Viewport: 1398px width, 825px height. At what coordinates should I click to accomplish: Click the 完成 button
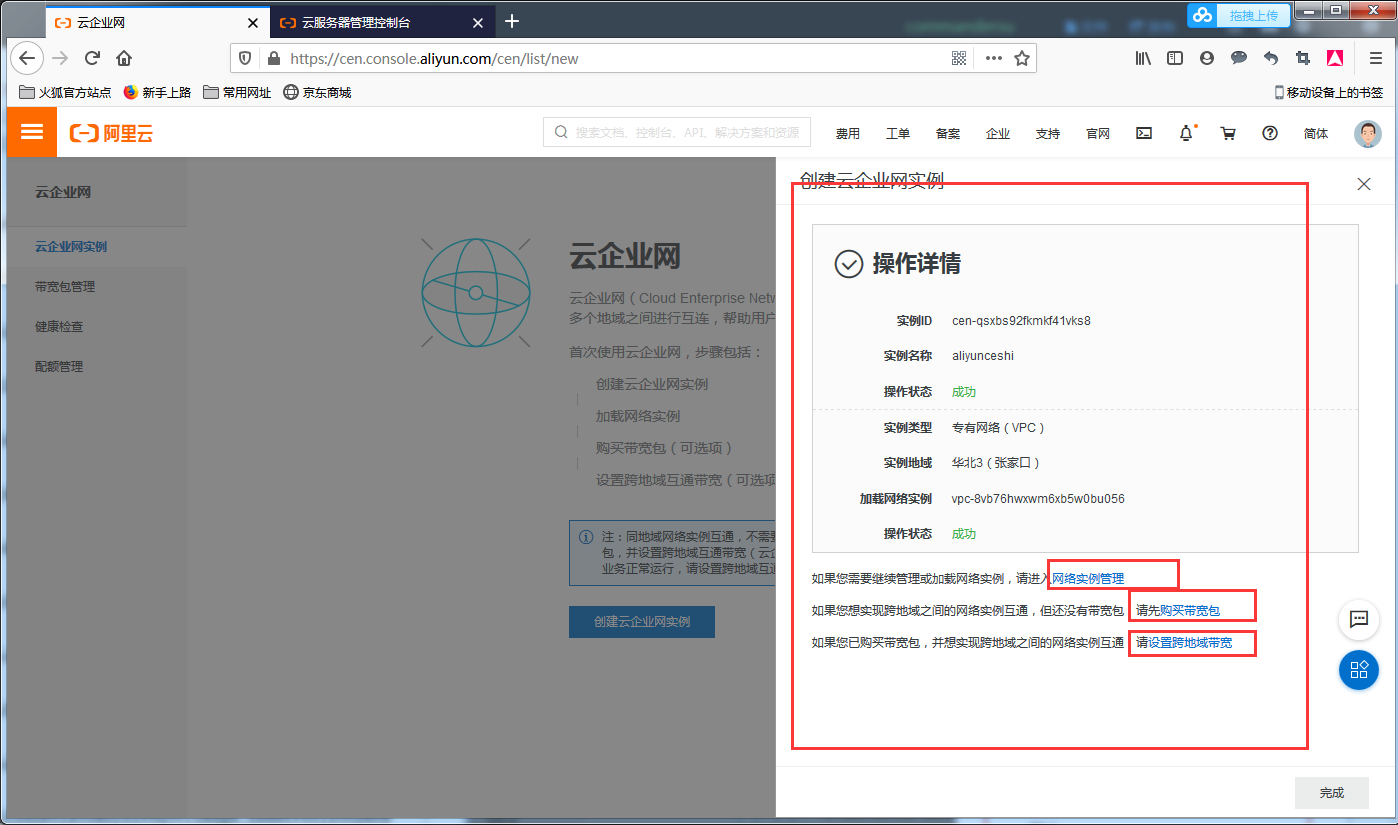(1331, 792)
